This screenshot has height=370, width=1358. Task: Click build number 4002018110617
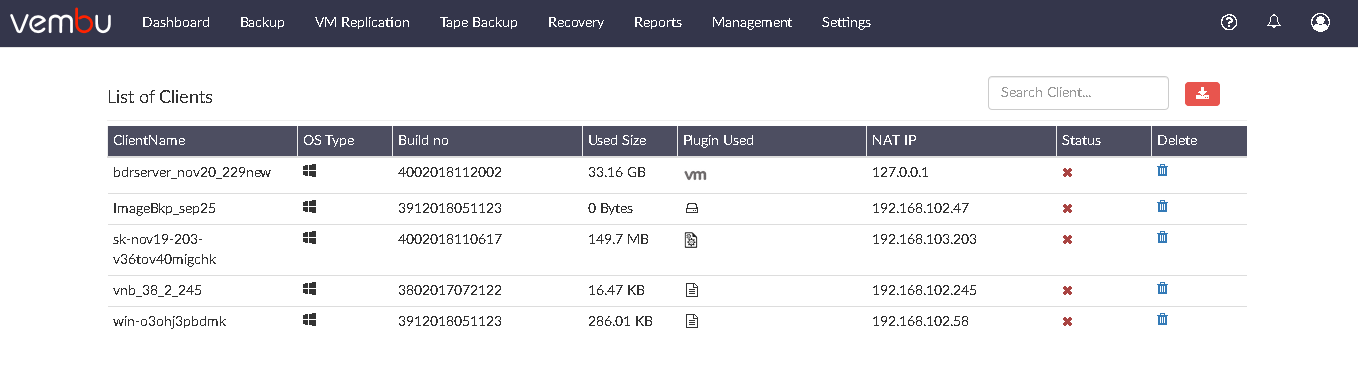(449, 240)
